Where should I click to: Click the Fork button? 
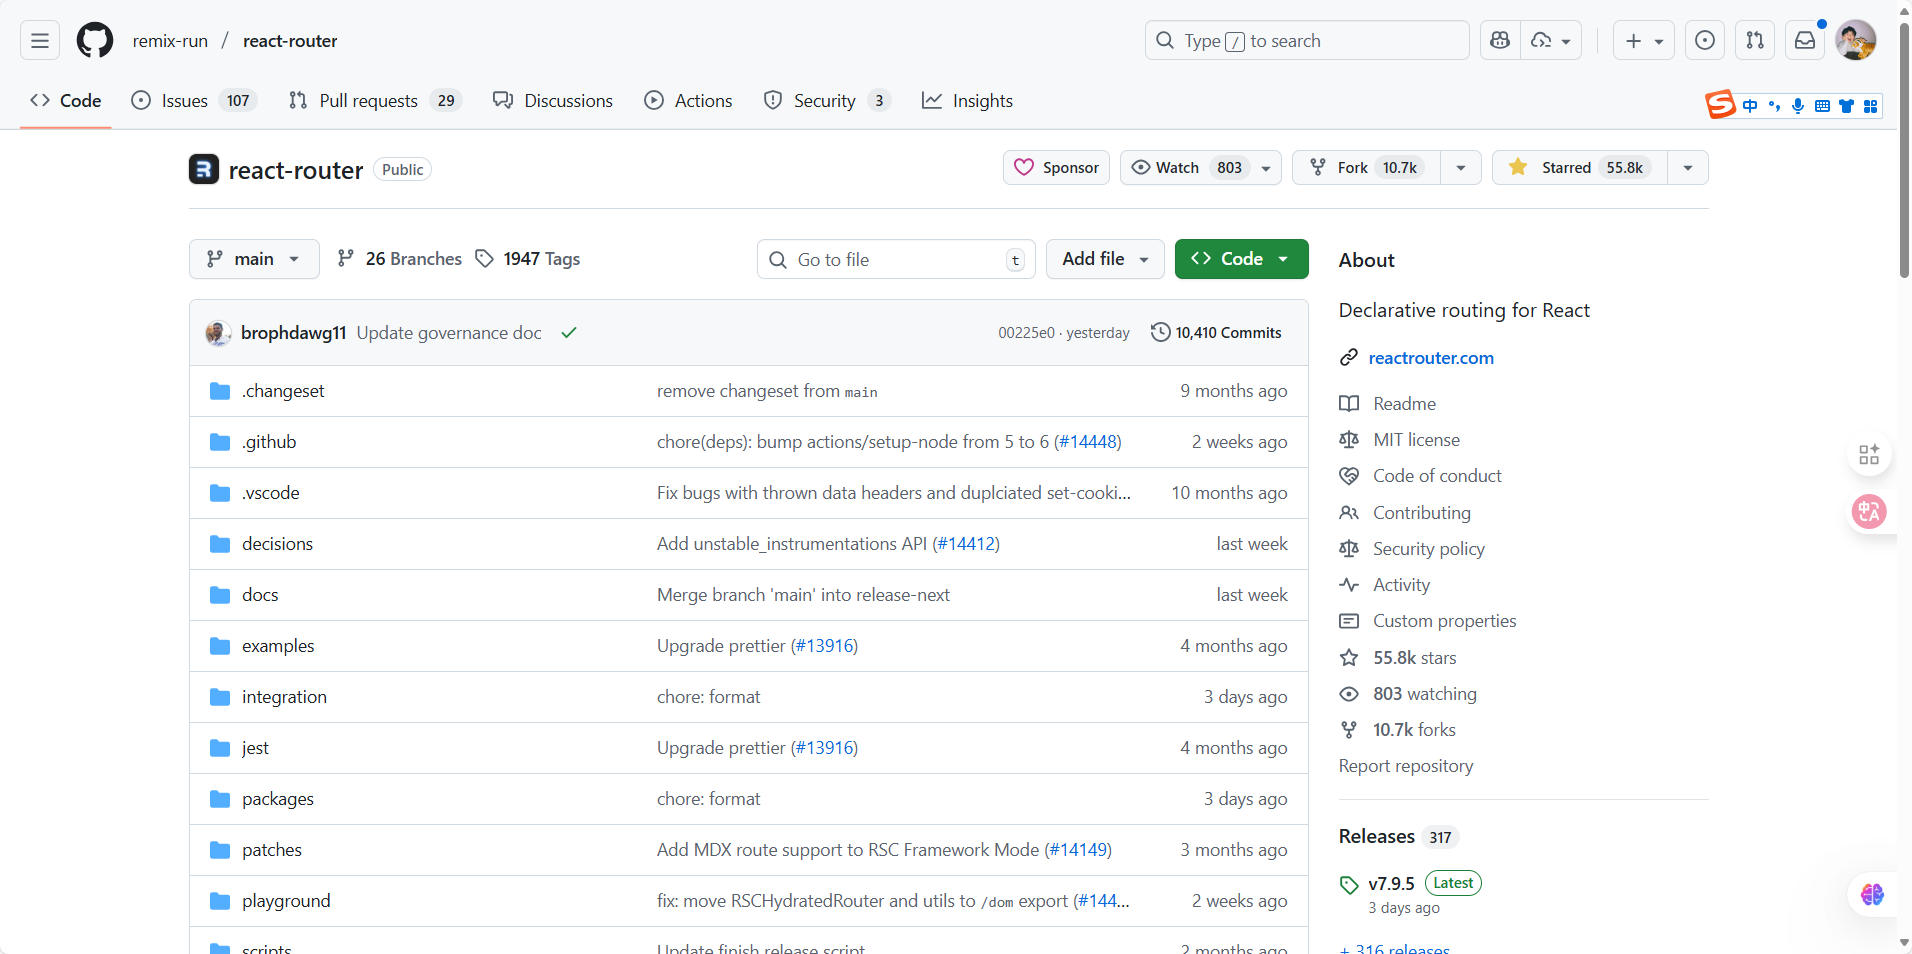[x=1366, y=168]
